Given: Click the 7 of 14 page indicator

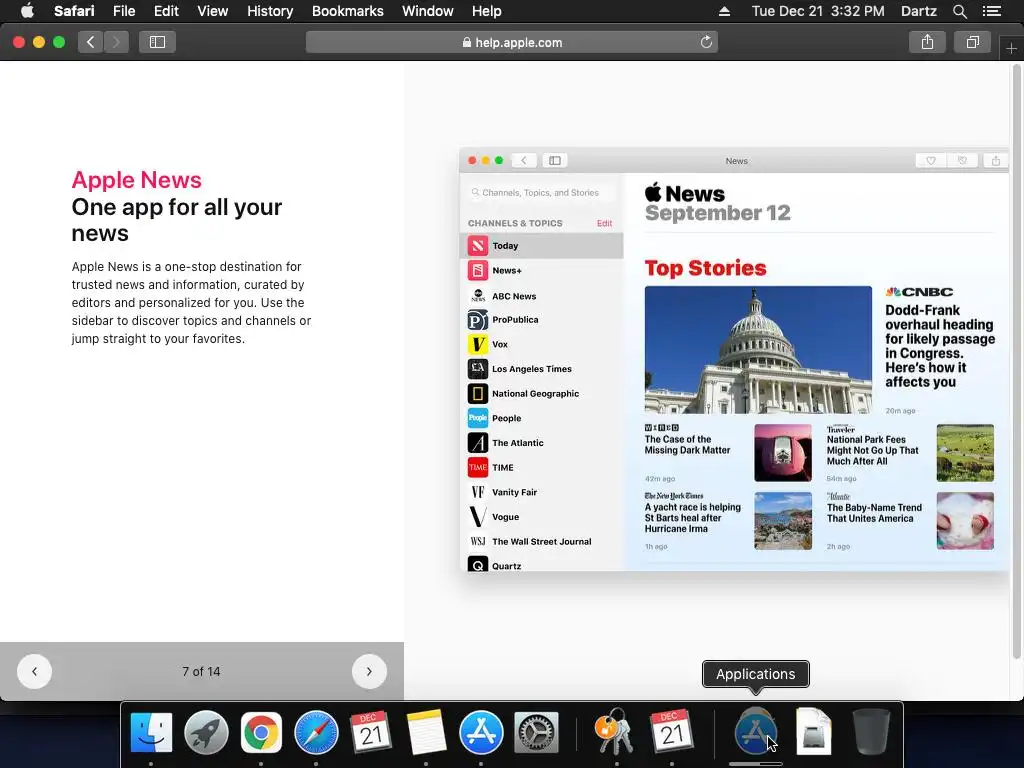Looking at the screenshot, I should point(201,671).
